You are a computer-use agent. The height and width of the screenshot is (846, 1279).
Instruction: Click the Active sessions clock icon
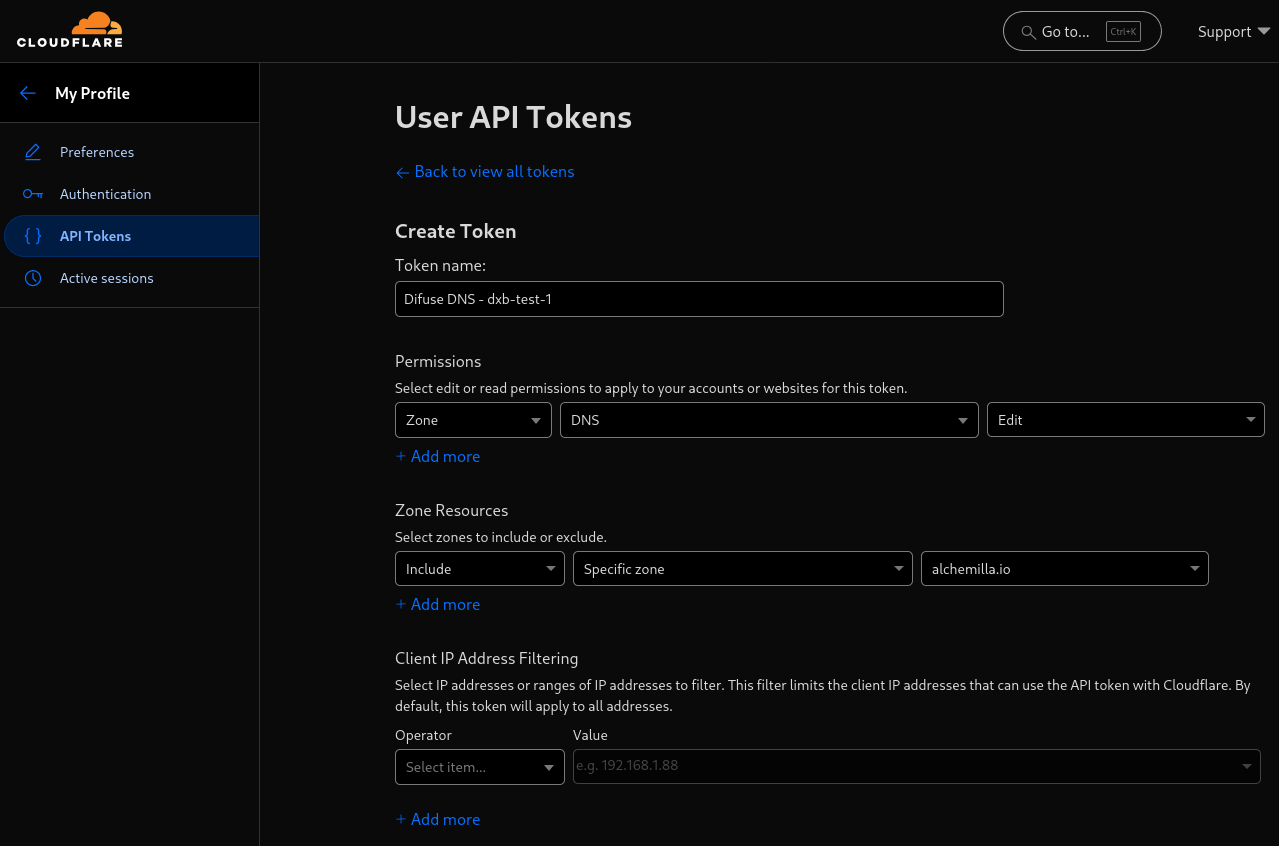[33, 278]
